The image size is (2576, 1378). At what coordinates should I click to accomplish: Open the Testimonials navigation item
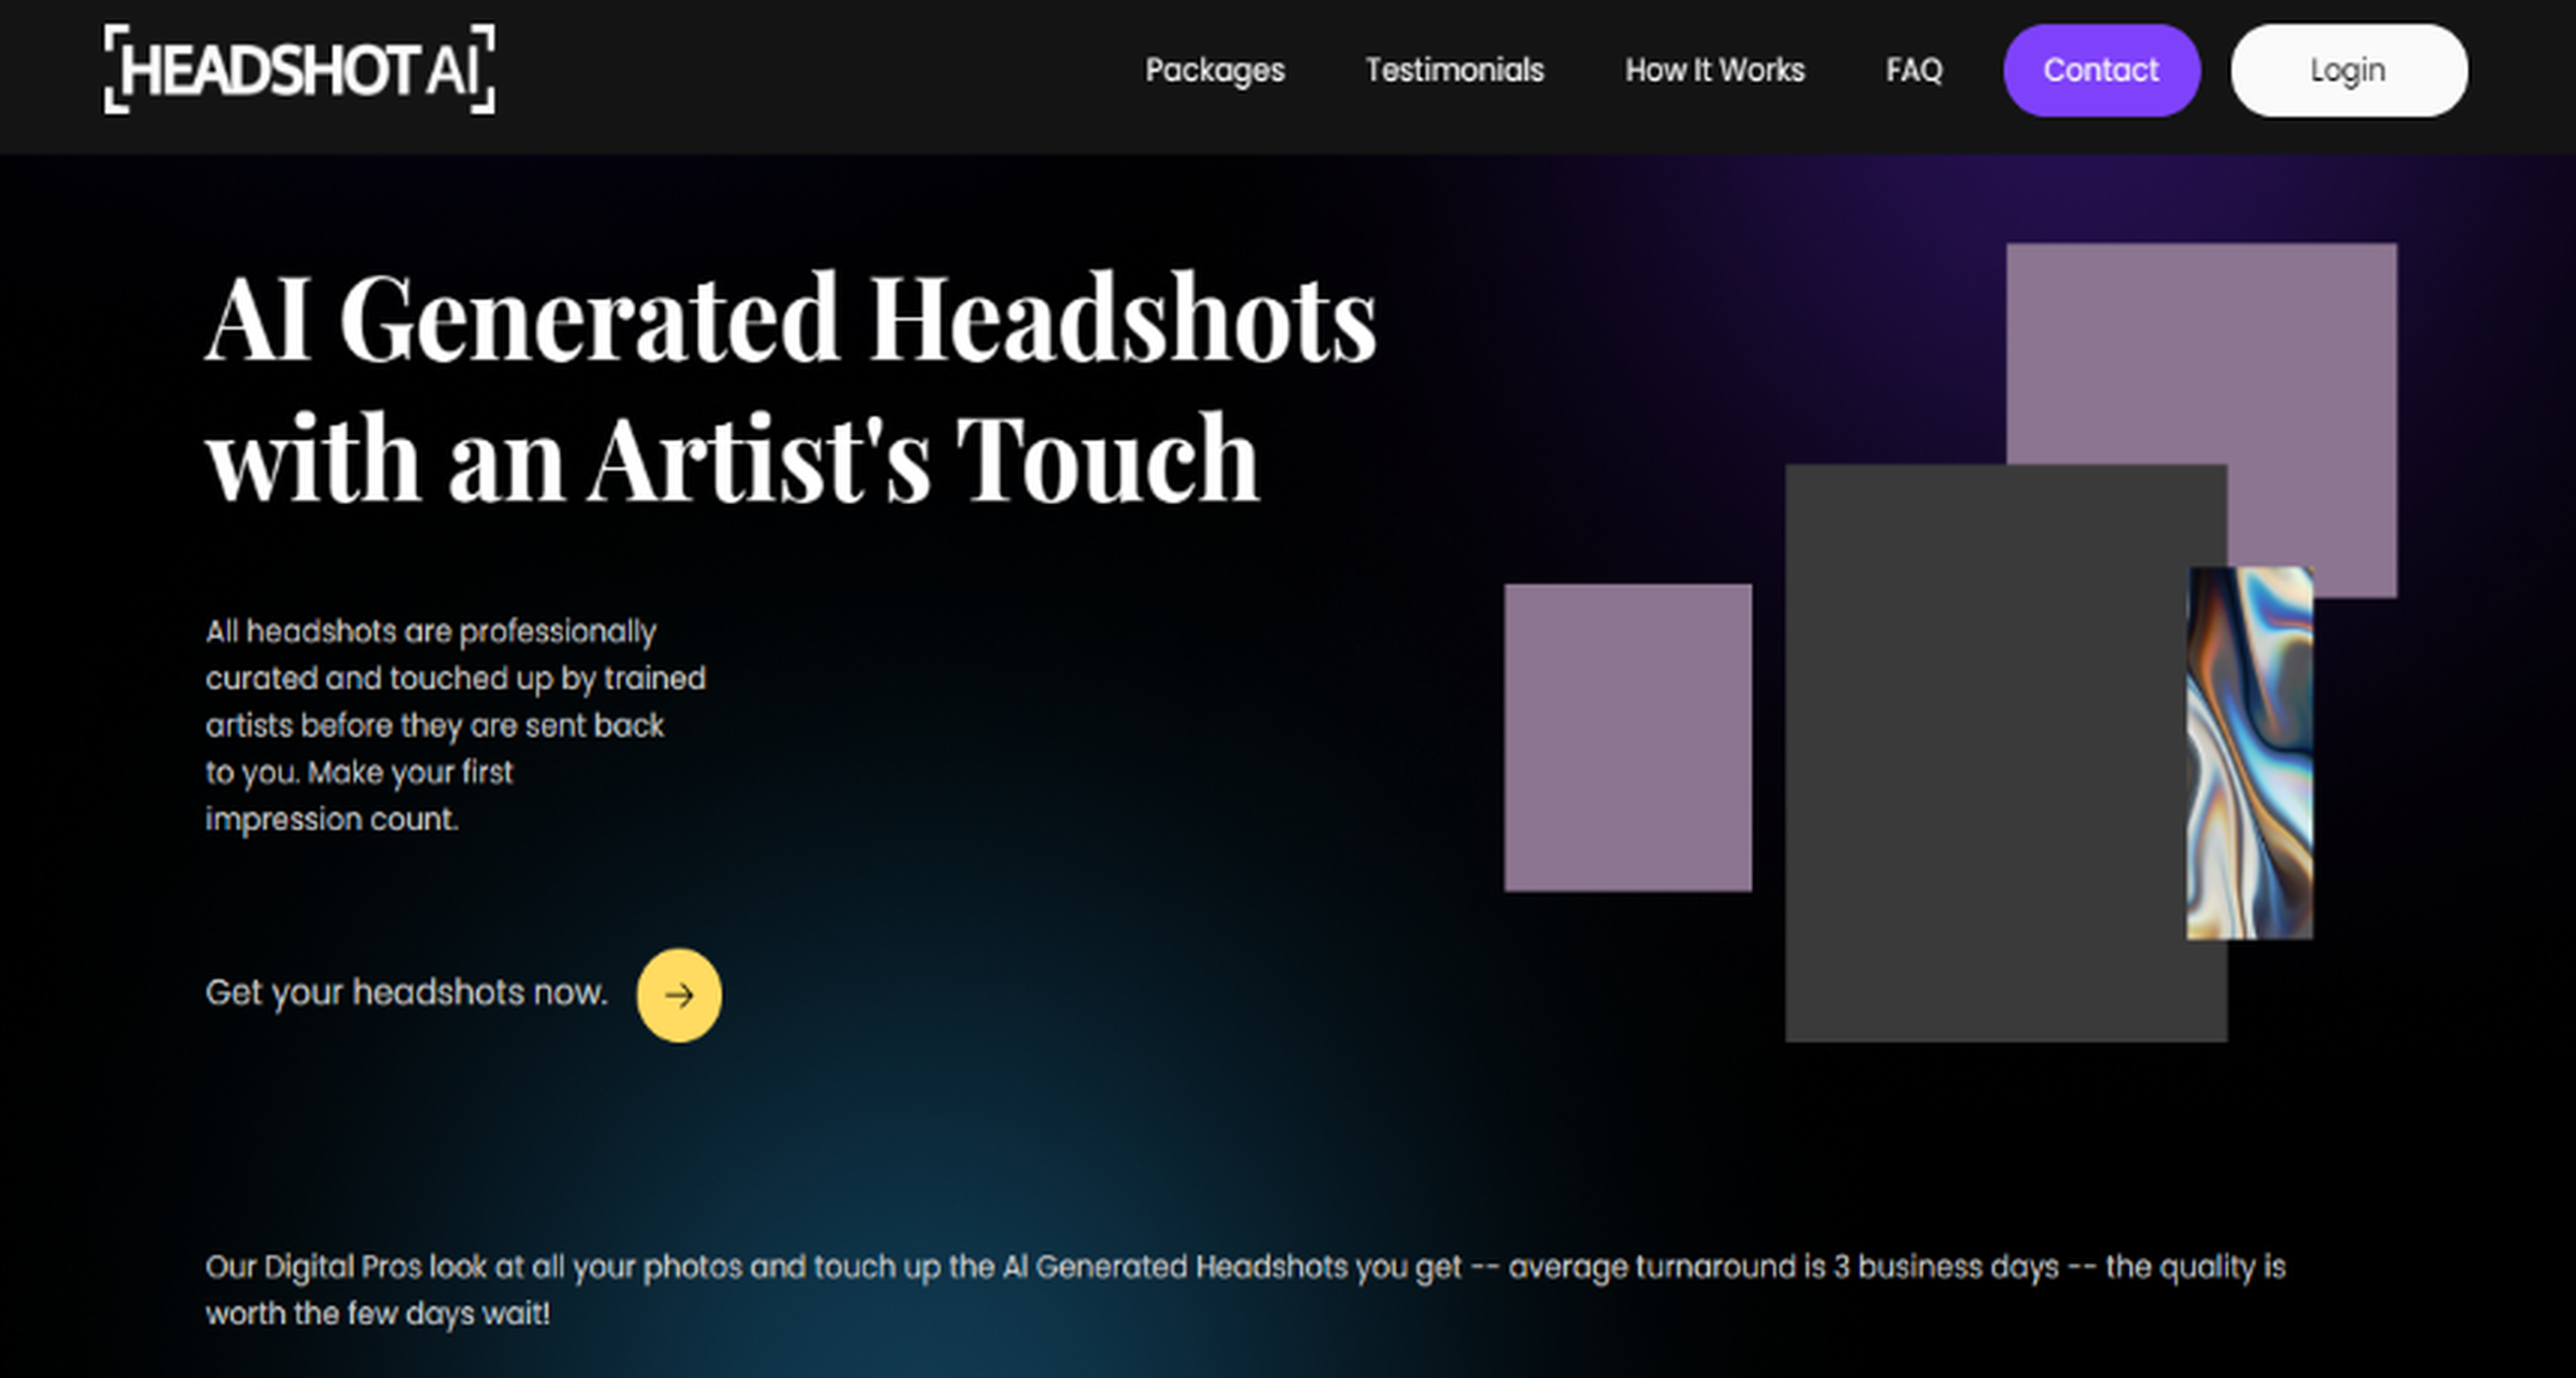[x=1453, y=71]
